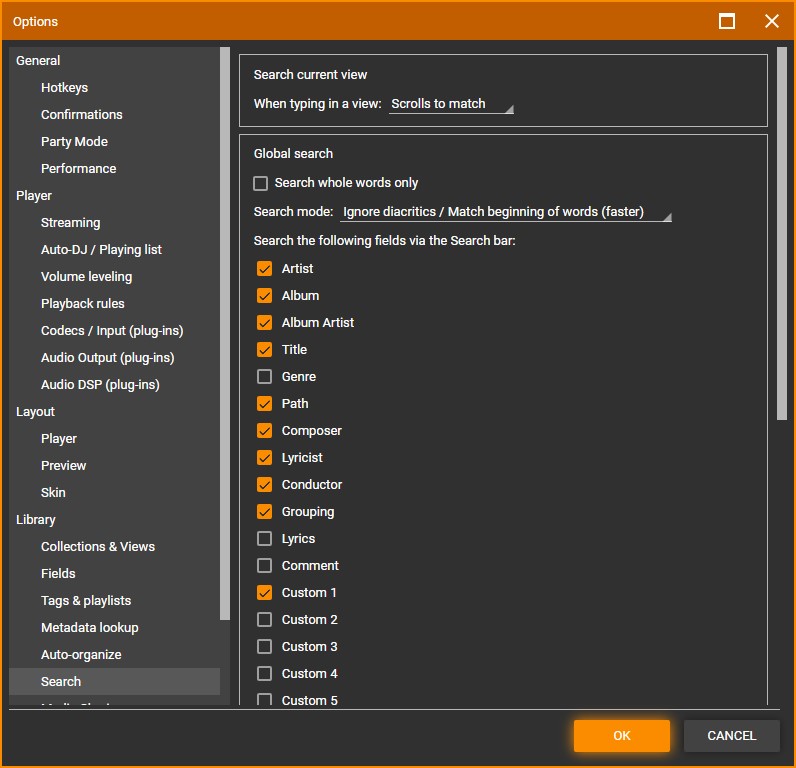Open the Hotkeys options page
This screenshot has width=796, height=768.
[x=64, y=87]
